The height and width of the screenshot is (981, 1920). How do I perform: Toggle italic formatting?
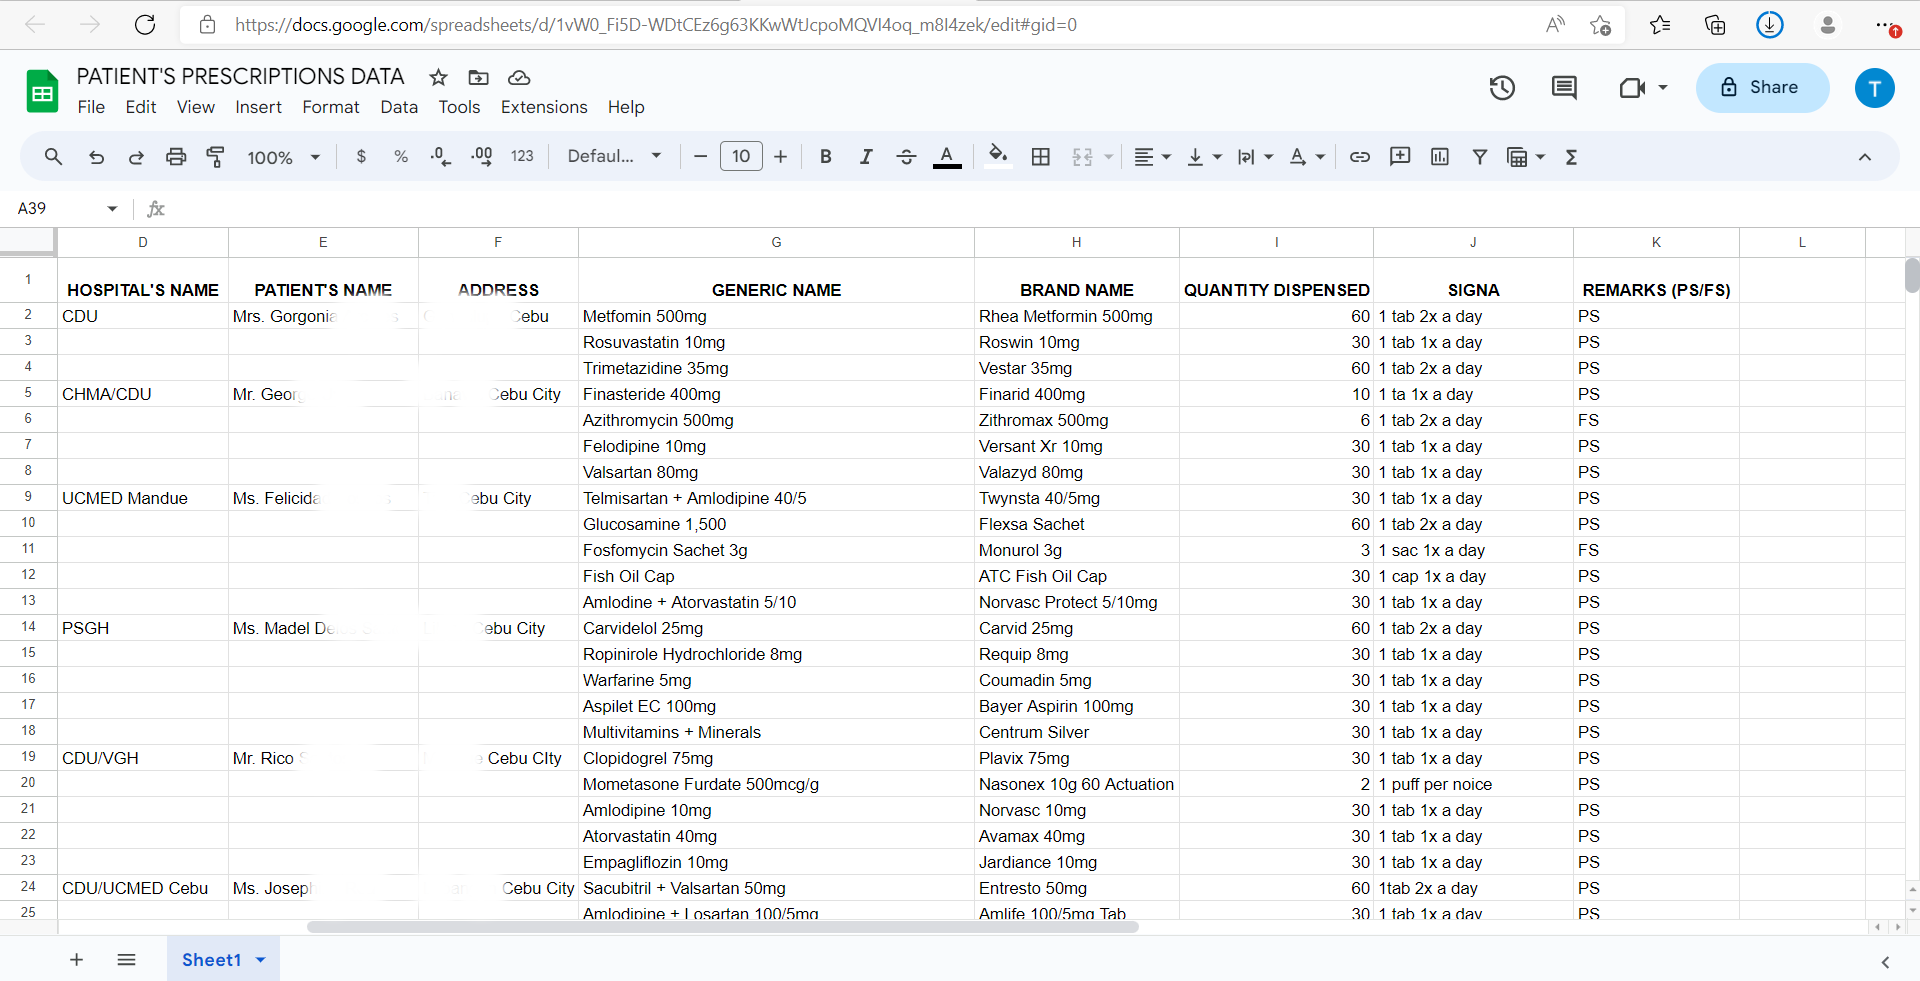[x=866, y=157]
